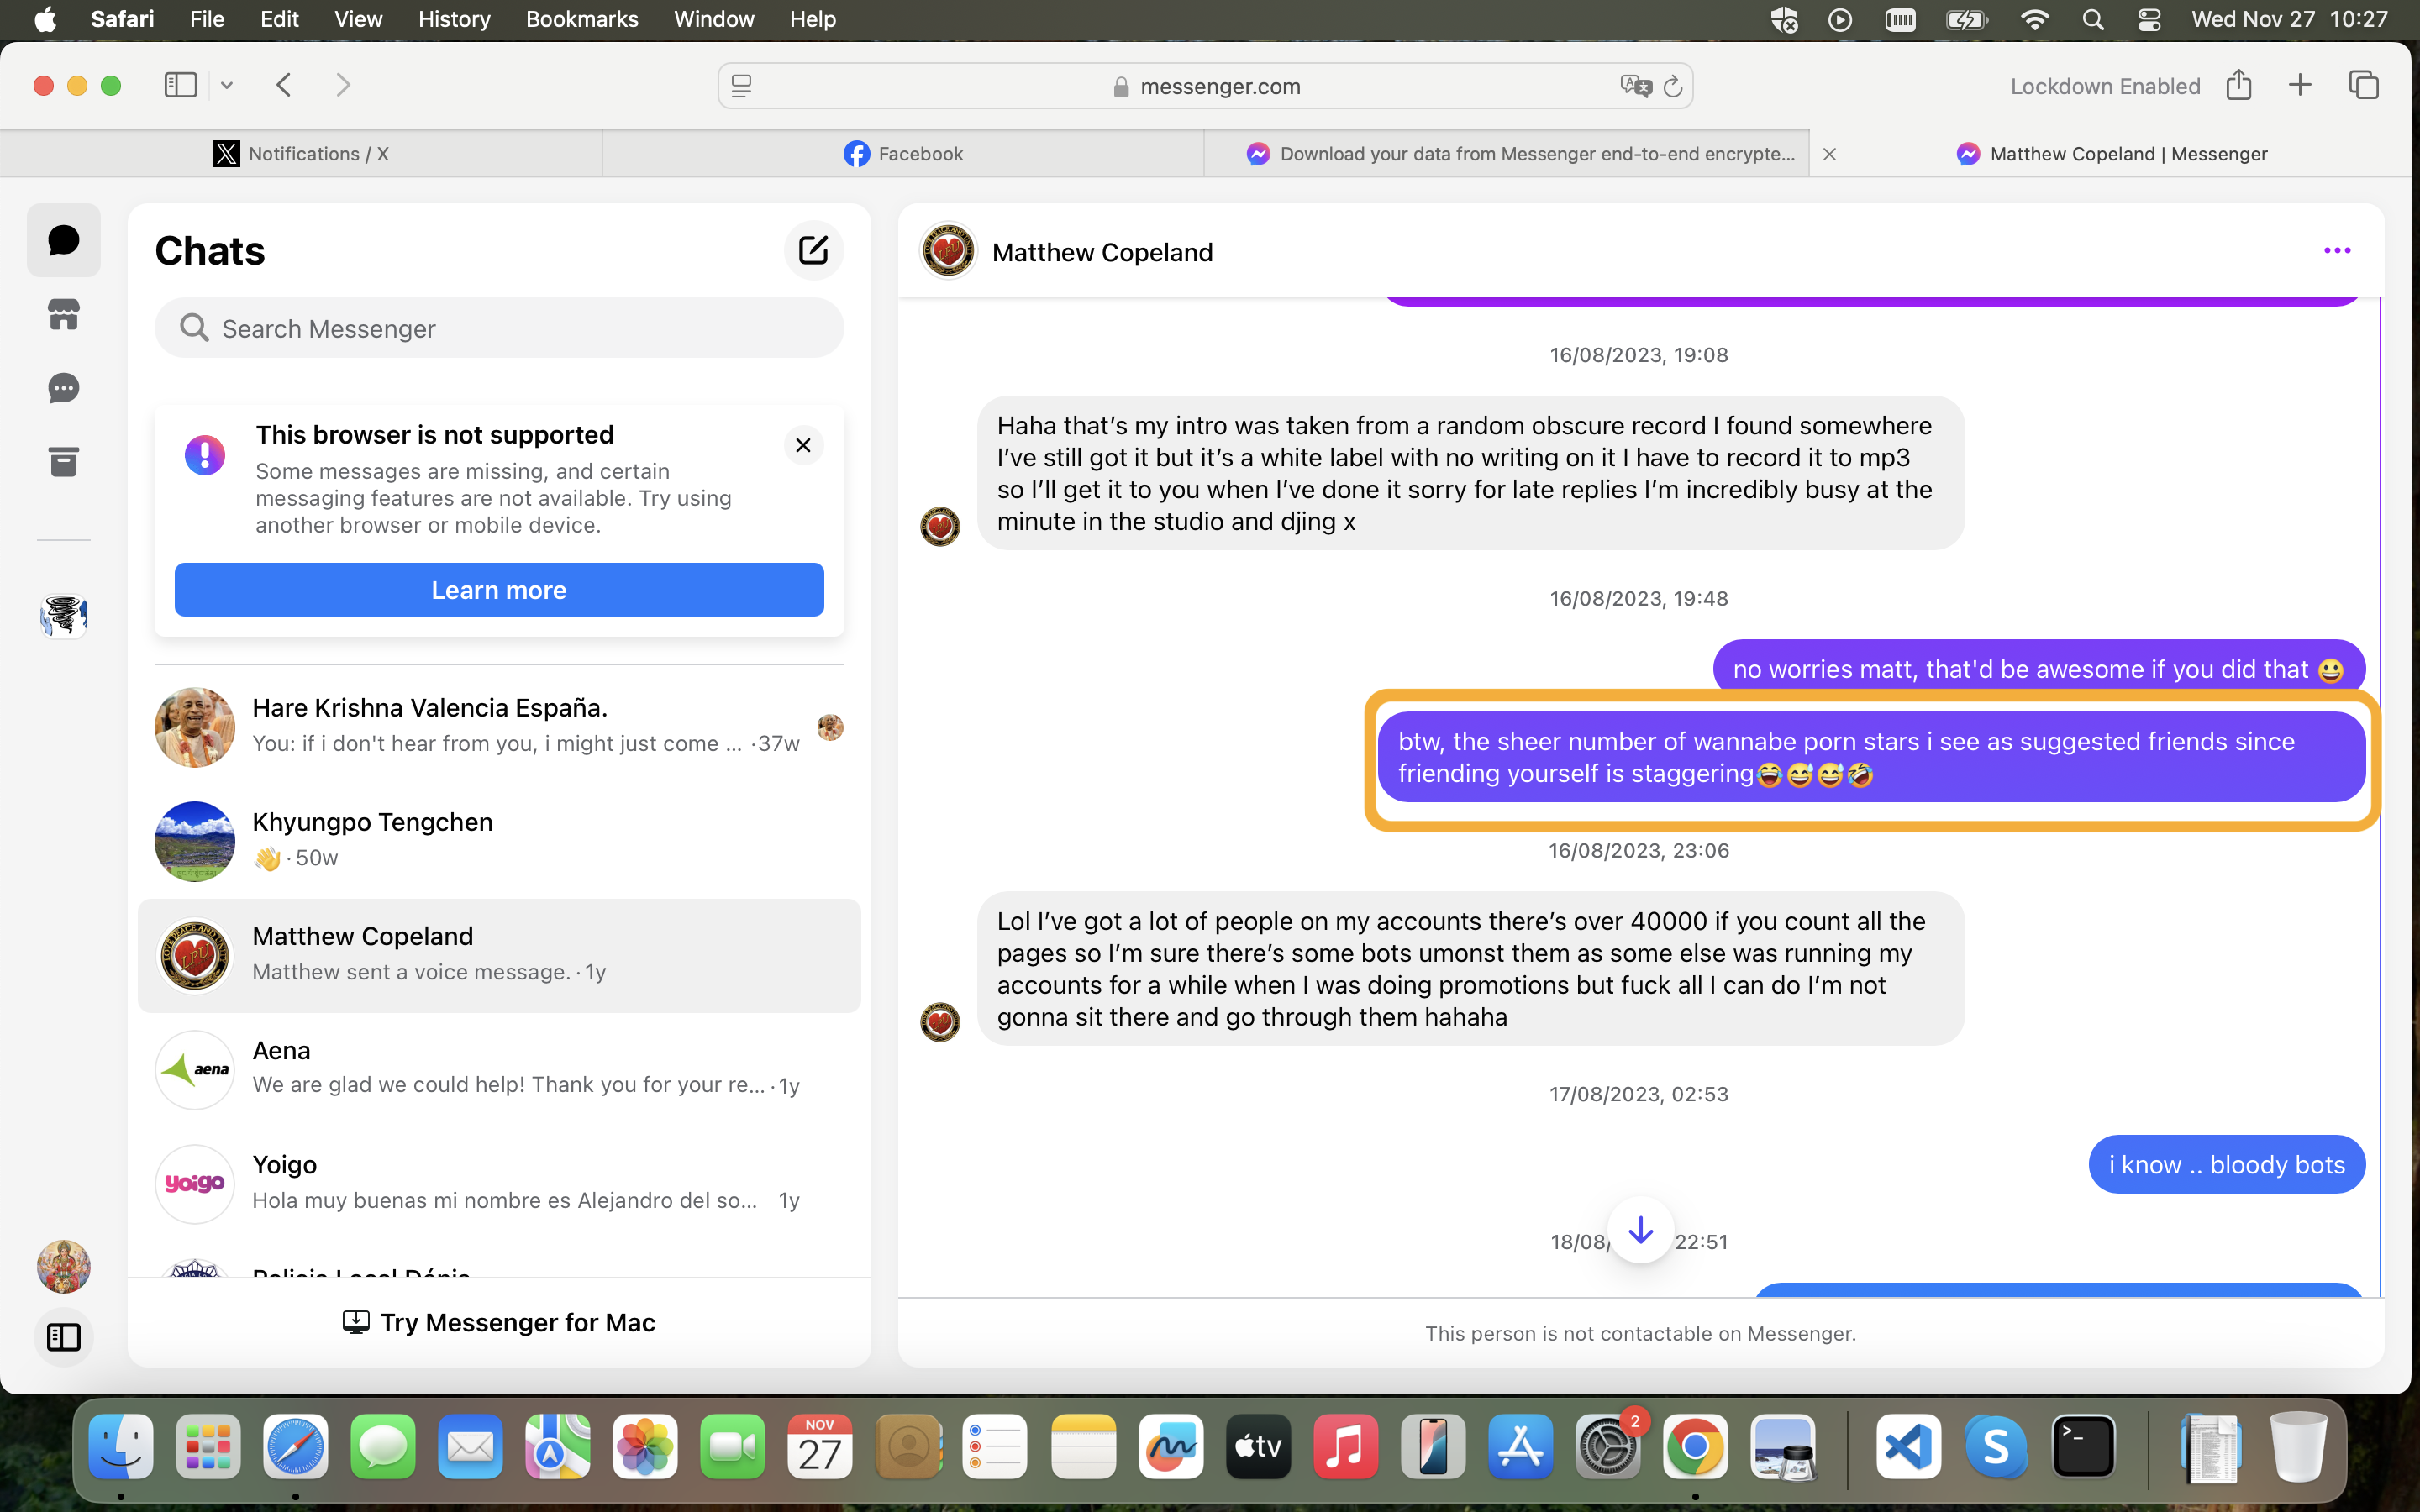This screenshot has height=1512, width=2420.
Task: Open System Settings from the Dock
Action: 1608,1446
